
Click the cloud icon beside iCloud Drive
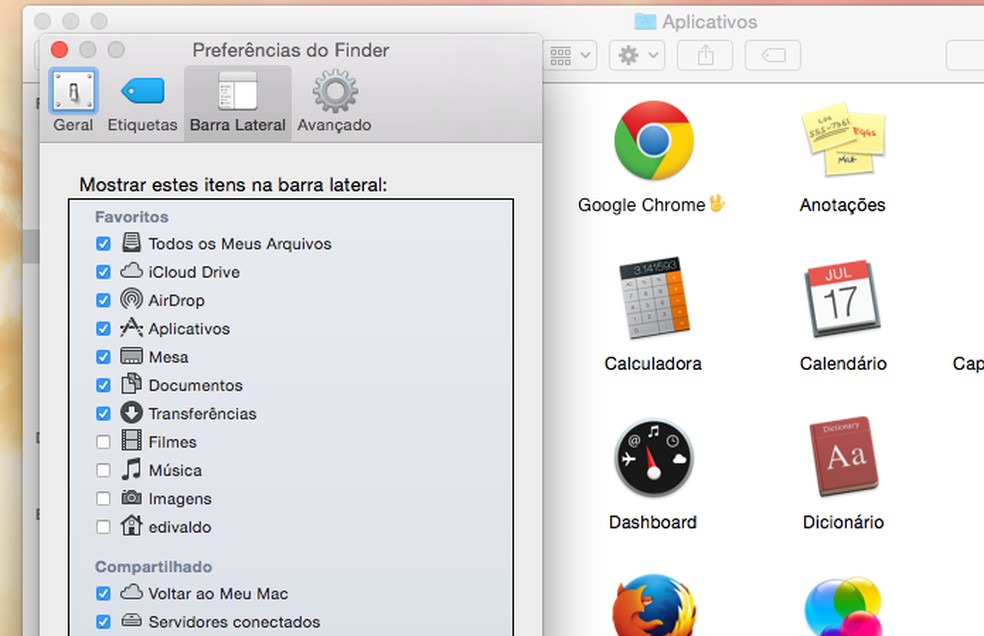[131, 271]
